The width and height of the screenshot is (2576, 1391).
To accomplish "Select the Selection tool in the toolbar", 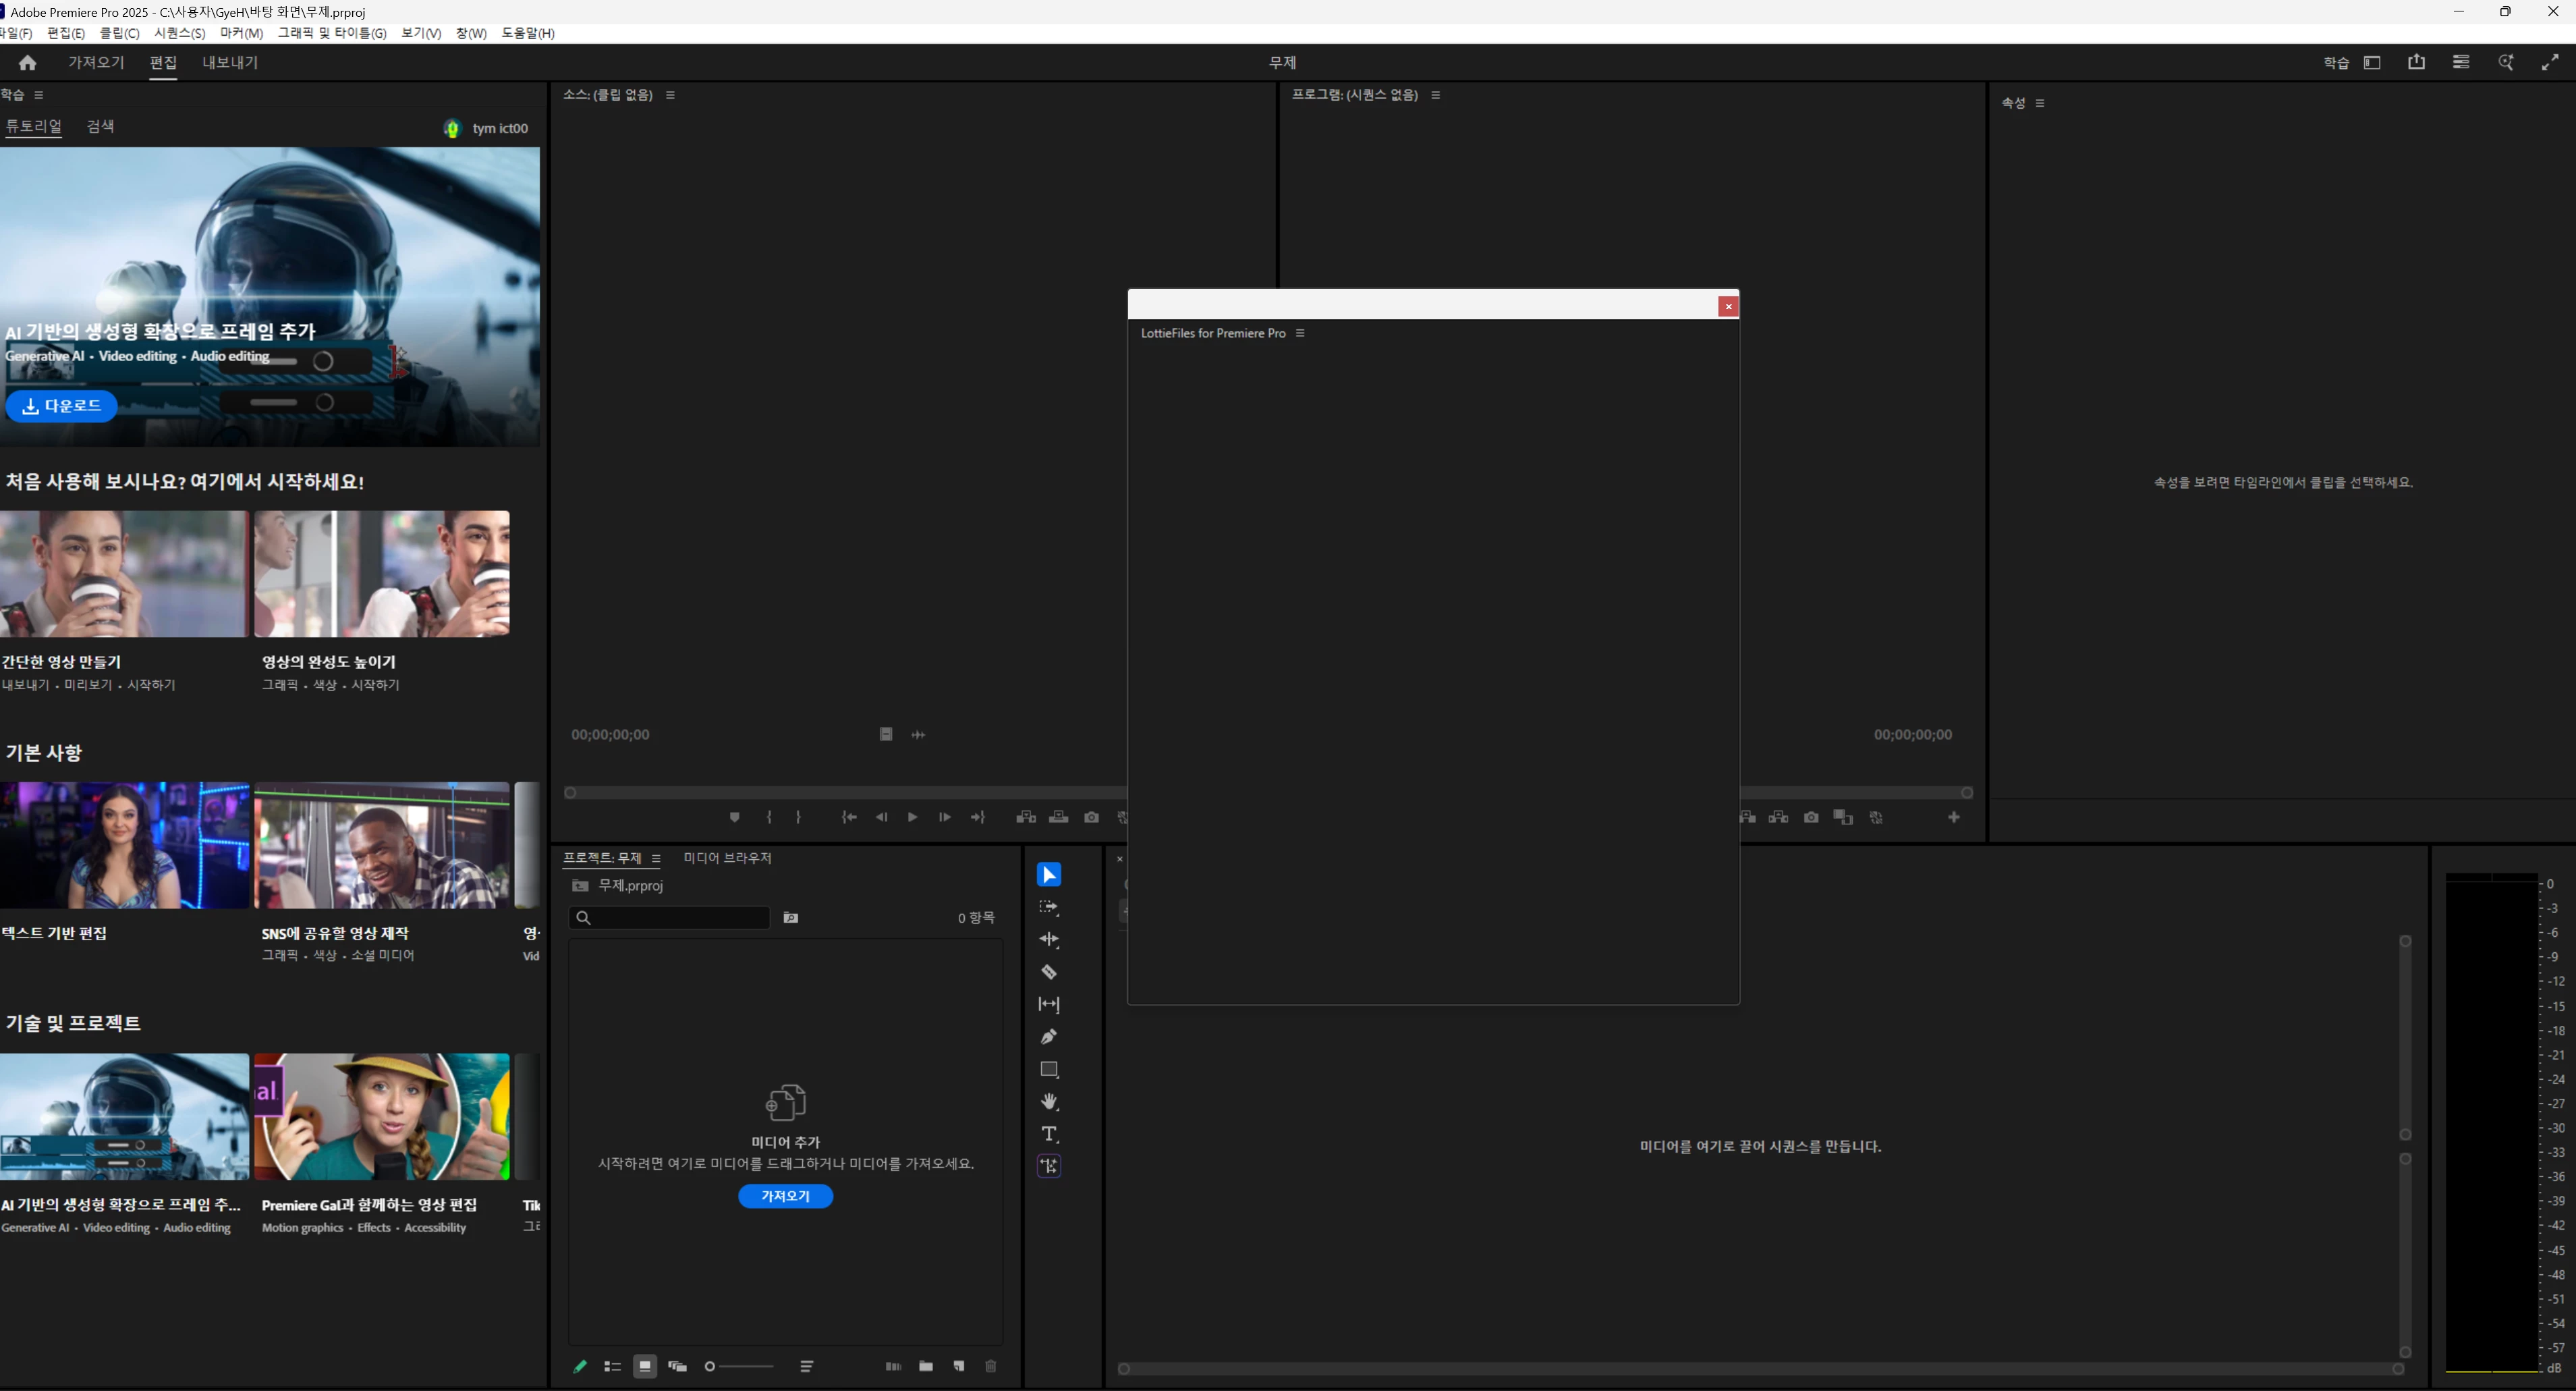I will (x=1049, y=875).
